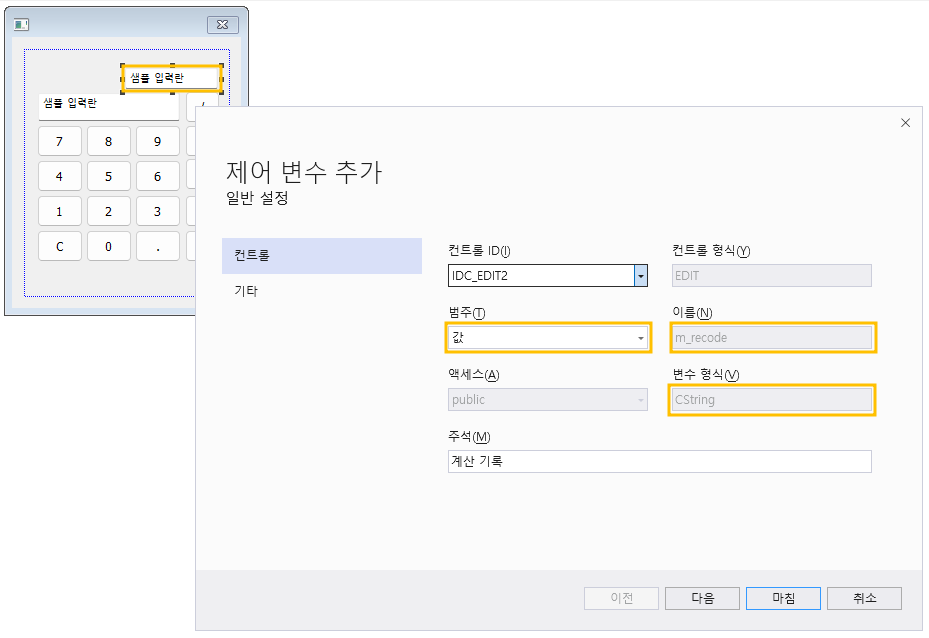Click the 다음 next button
This screenshot has width=929, height=638.
(x=702, y=598)
